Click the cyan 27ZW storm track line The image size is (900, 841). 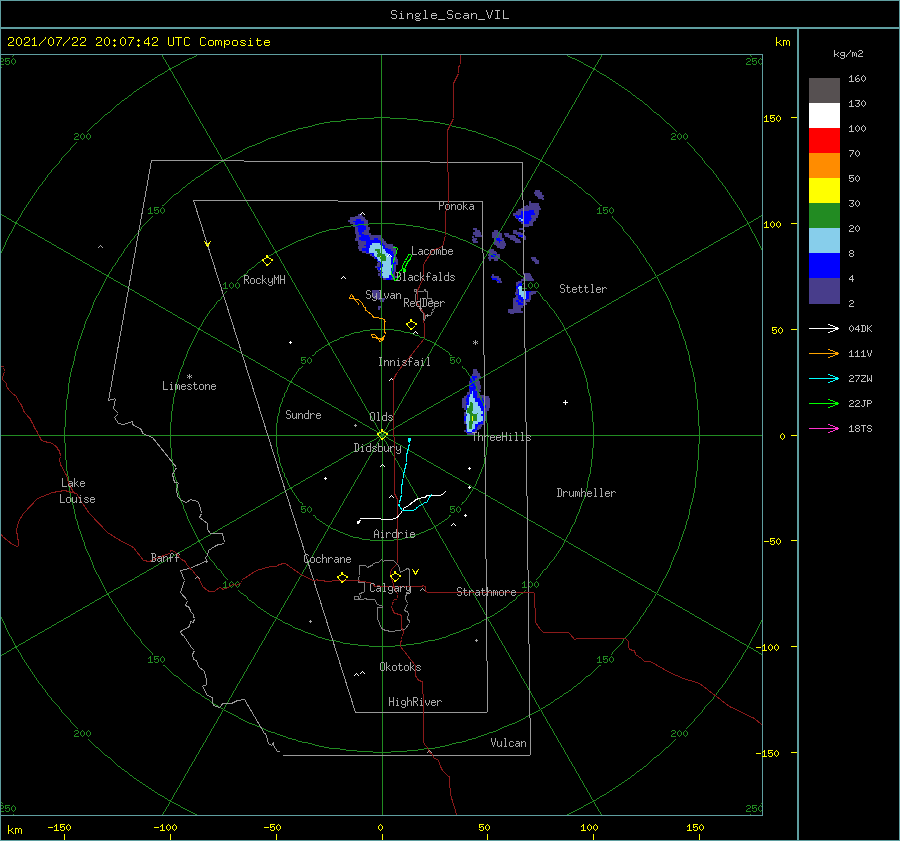pyautogui.click(x=404, y=472)
